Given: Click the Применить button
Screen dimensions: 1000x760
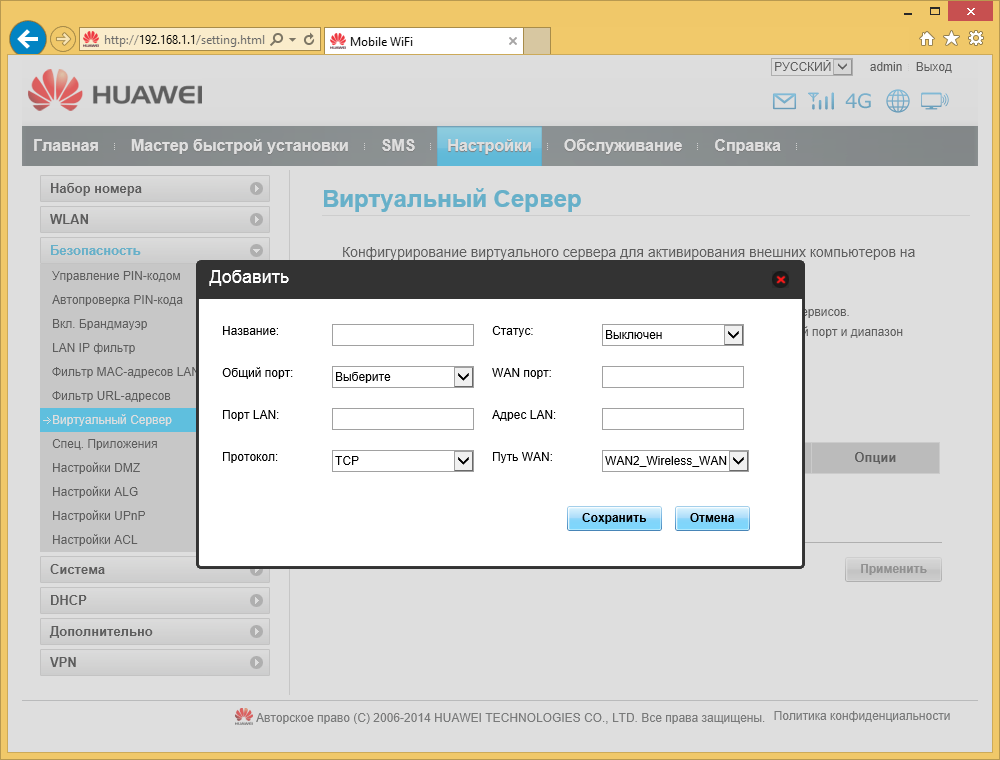Looking at the screenshot, I should [x=893, y=569].
